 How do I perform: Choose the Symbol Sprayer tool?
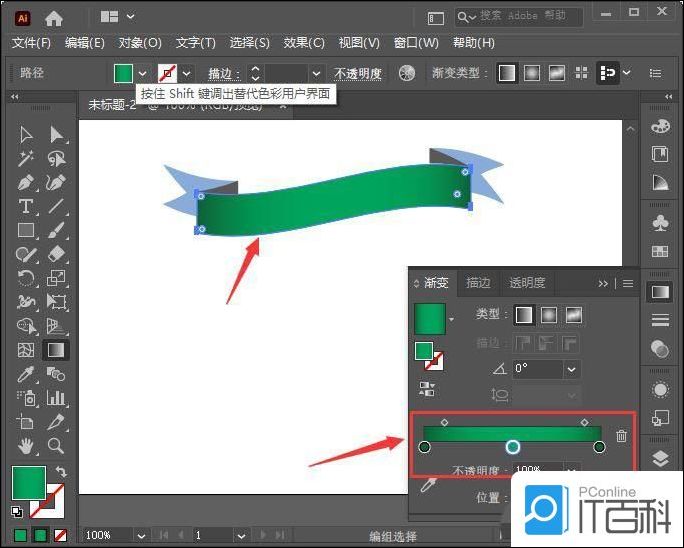(x=26, y=398)
